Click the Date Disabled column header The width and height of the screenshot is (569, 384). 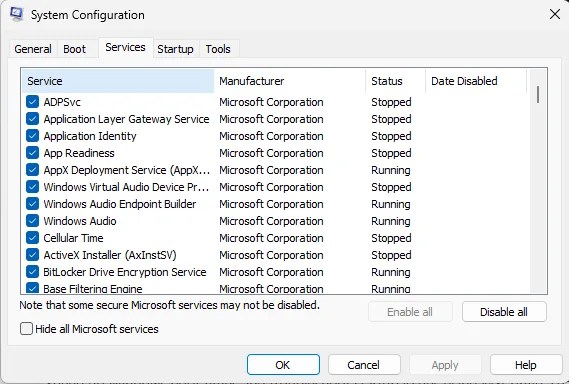[x=476, y=81]
